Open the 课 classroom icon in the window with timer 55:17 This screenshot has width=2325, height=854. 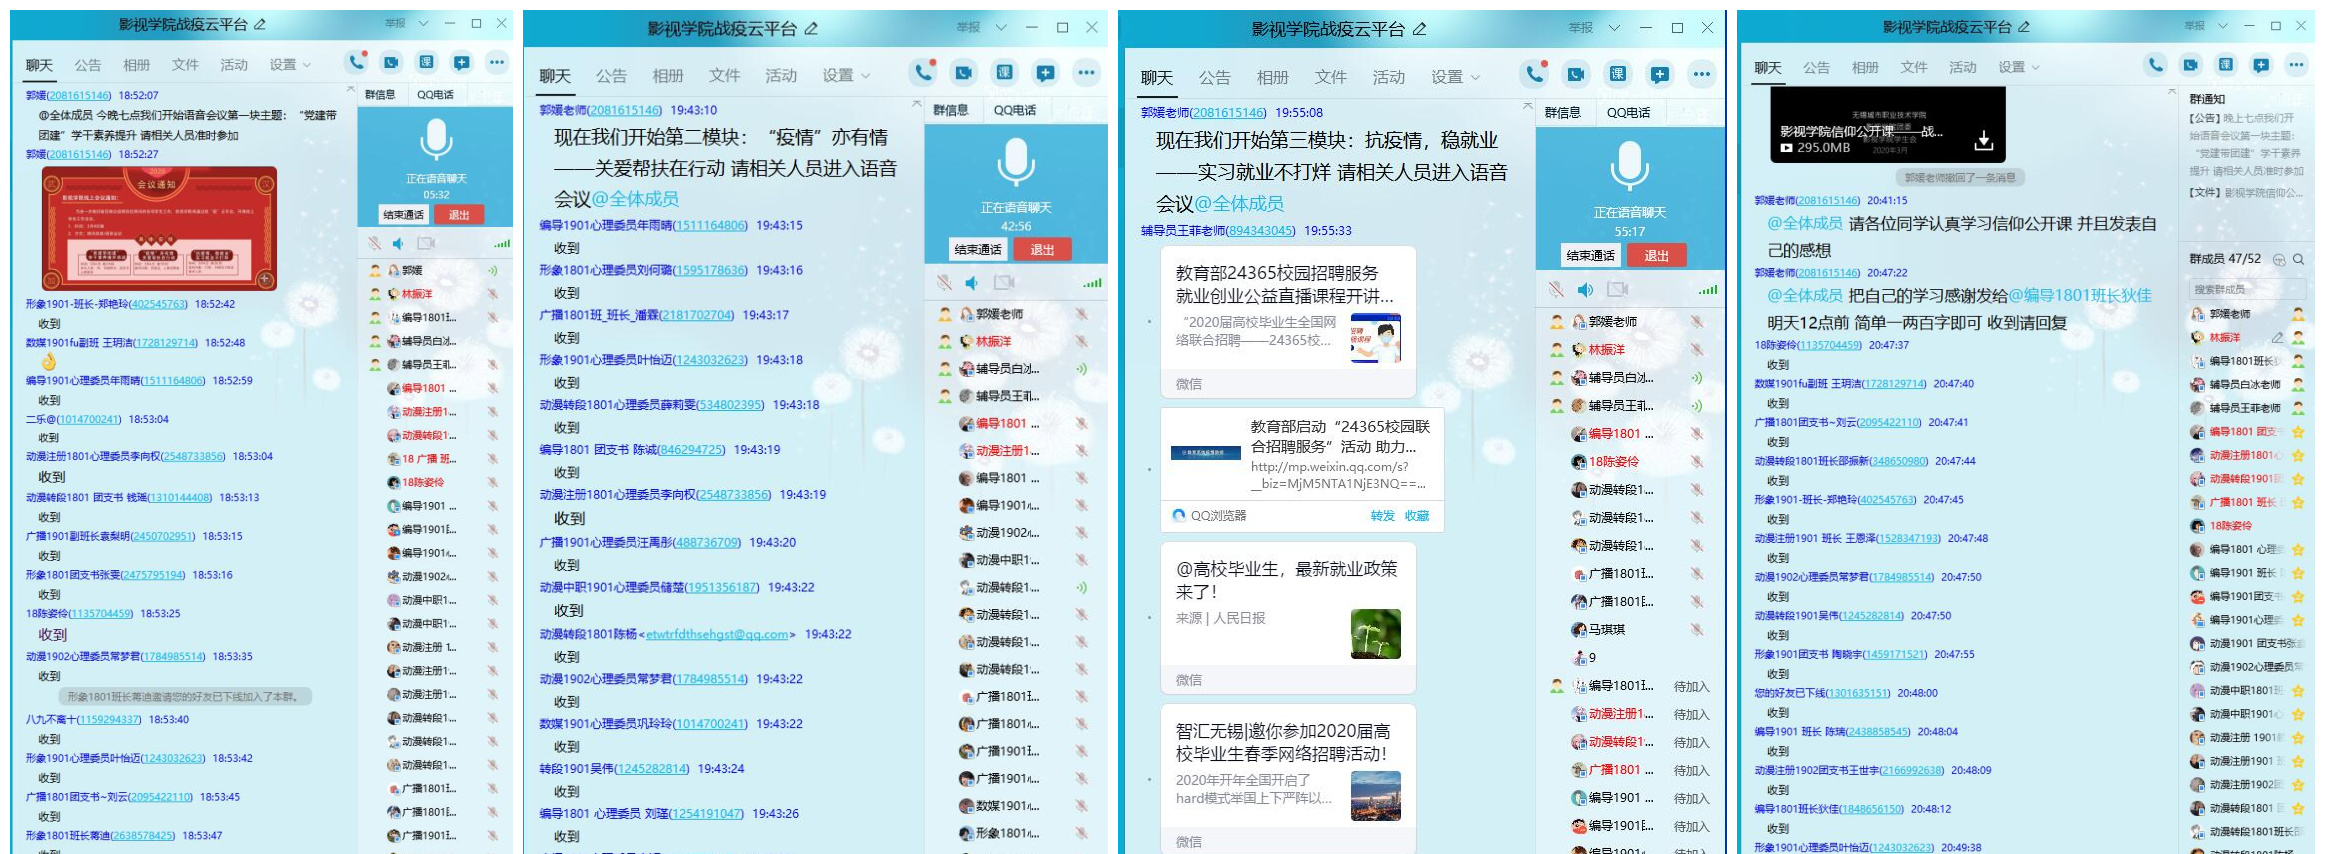click(x=1617, y=74)
